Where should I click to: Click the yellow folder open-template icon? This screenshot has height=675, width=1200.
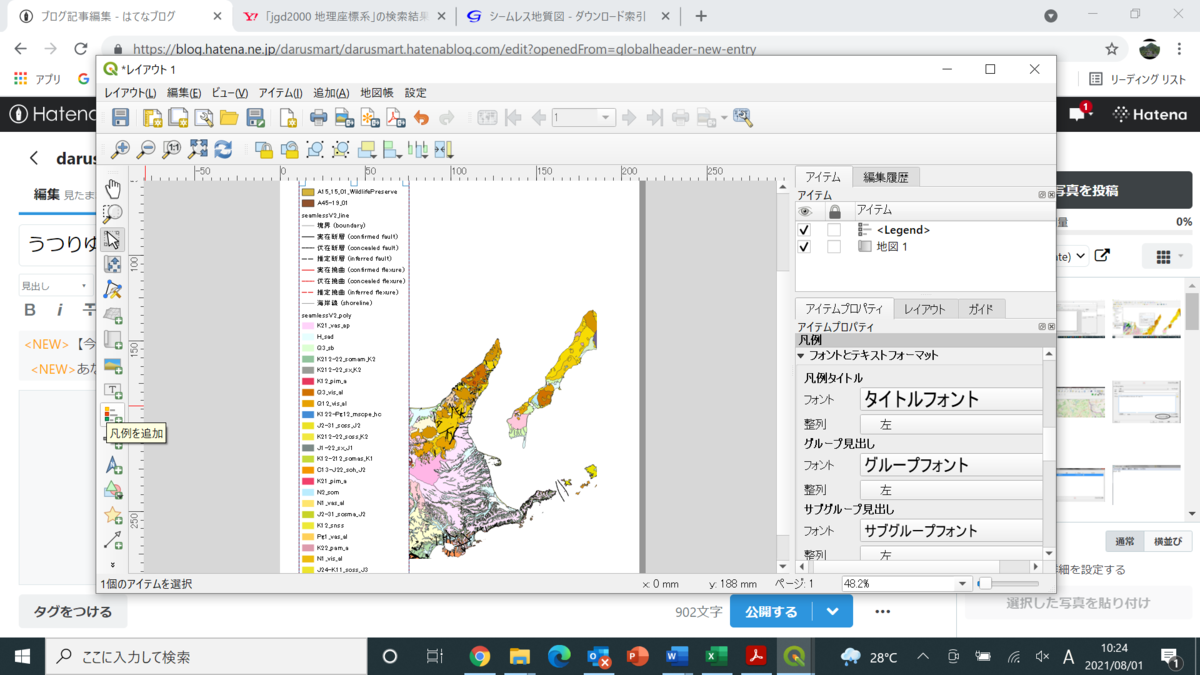click(229, 118)
